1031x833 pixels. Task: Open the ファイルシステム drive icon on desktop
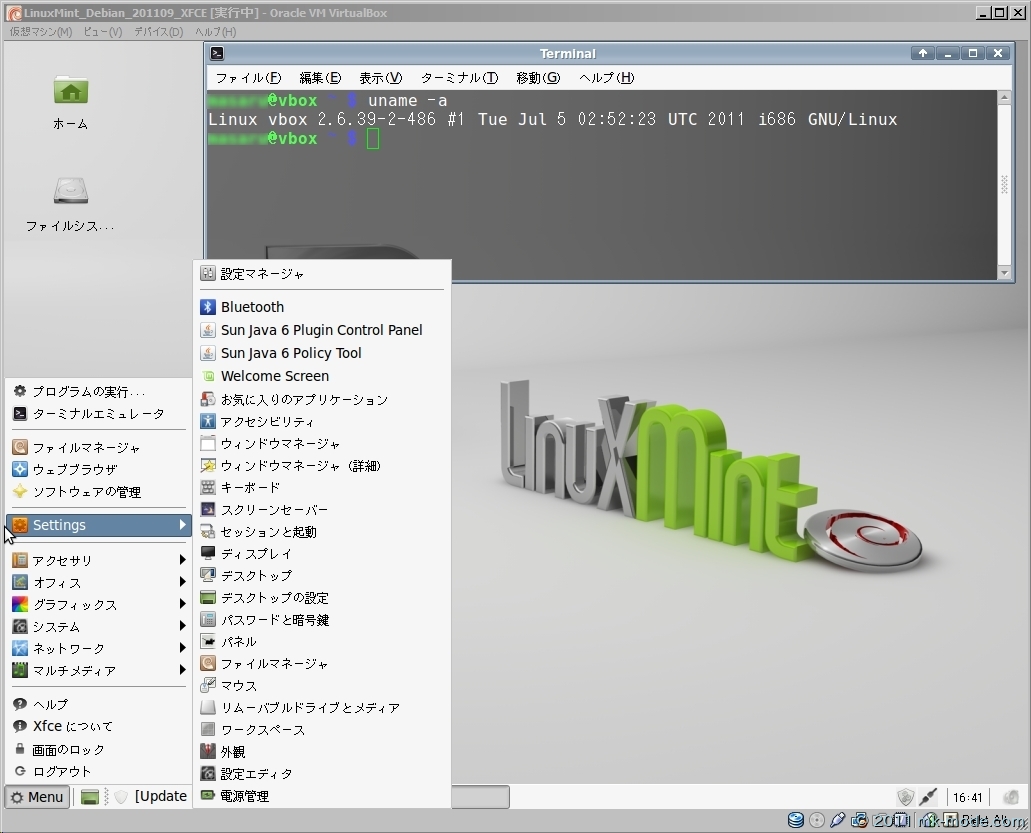70,191
